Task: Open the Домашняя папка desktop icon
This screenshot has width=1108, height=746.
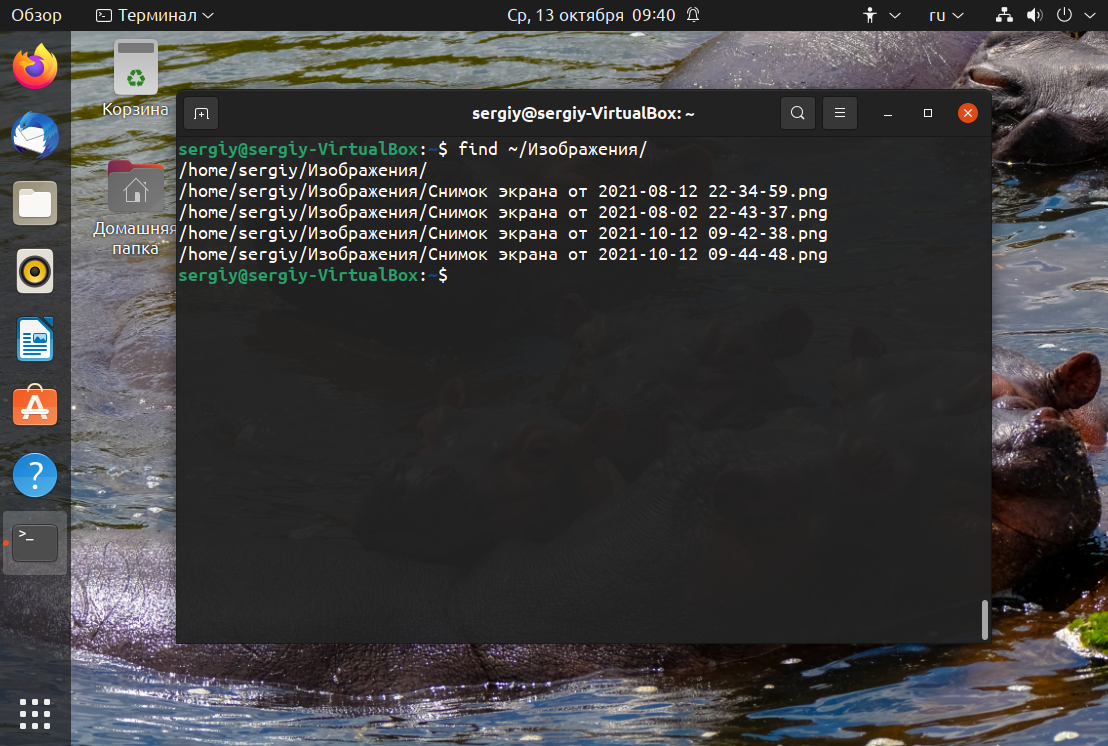Action: point(135,208)
